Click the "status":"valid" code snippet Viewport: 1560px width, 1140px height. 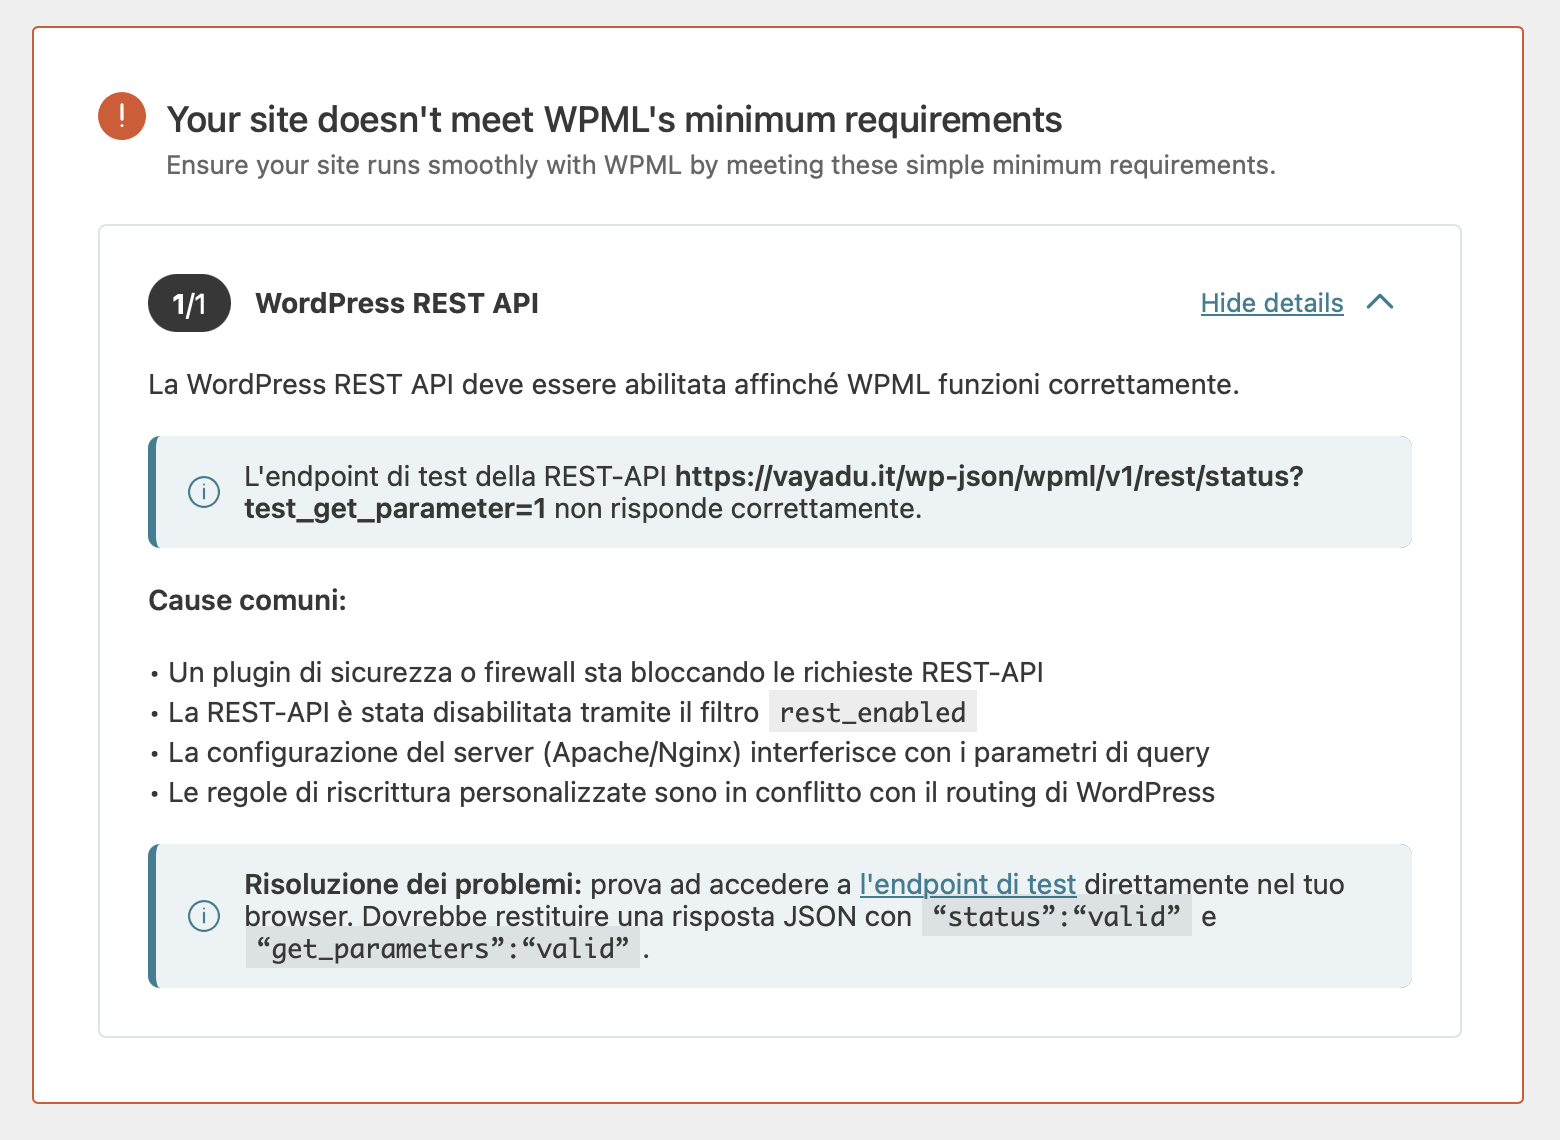point(1056,916)
